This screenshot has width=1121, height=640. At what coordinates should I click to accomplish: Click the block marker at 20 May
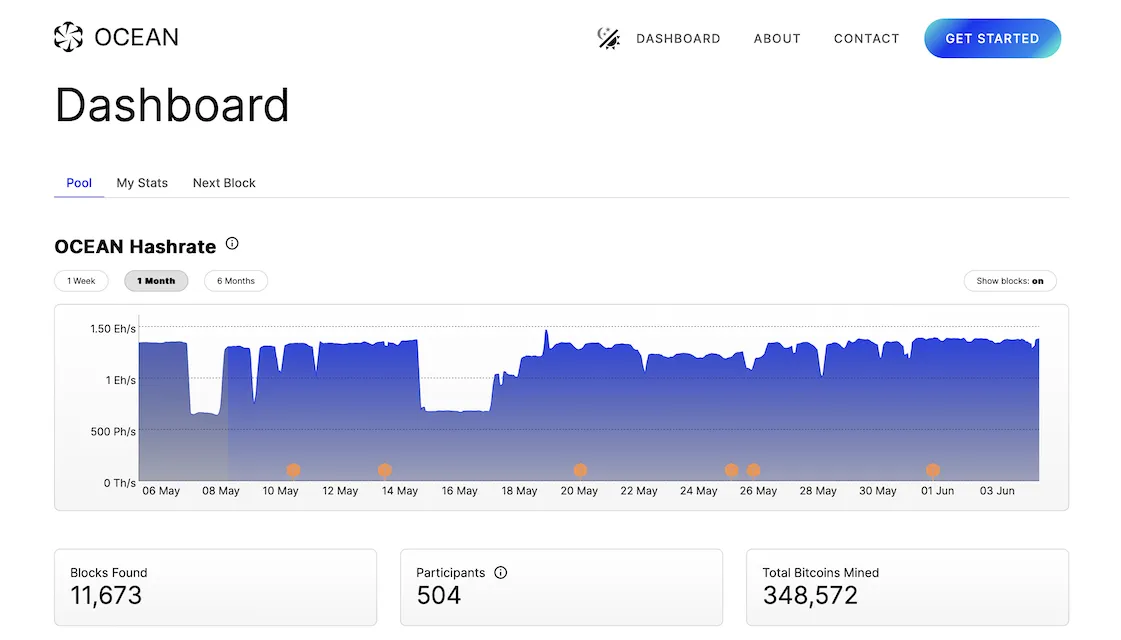pyautogui.click(x=580, y=470)
